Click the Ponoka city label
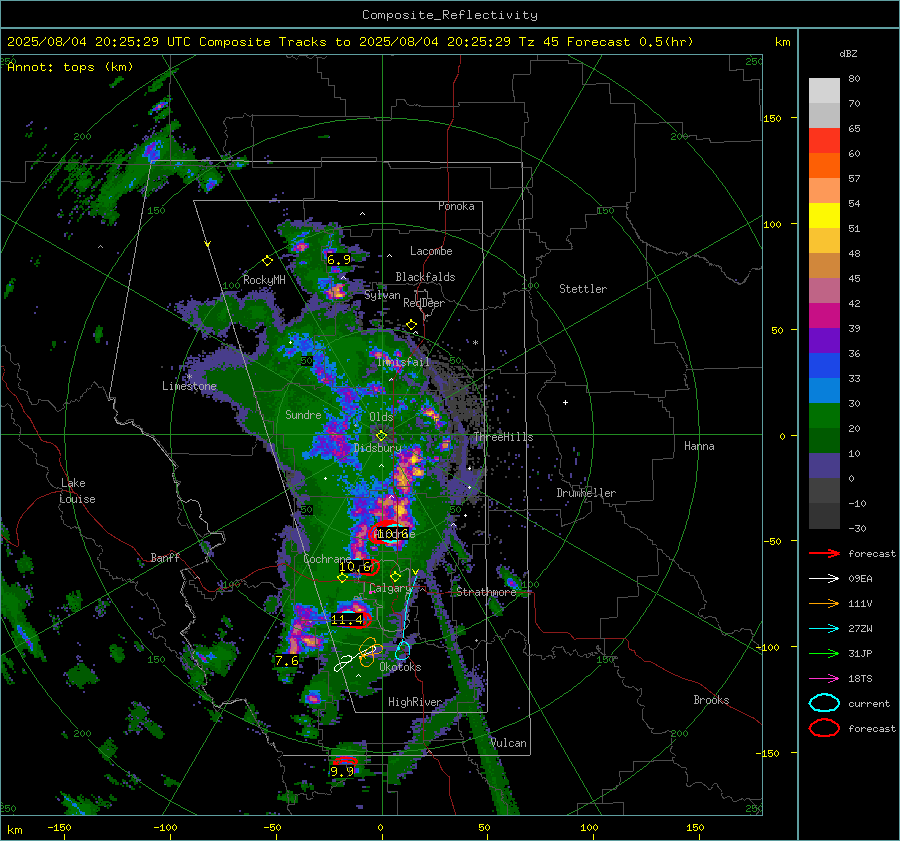Viewport: 900px width, 841px height. click(x=456, y=206)
